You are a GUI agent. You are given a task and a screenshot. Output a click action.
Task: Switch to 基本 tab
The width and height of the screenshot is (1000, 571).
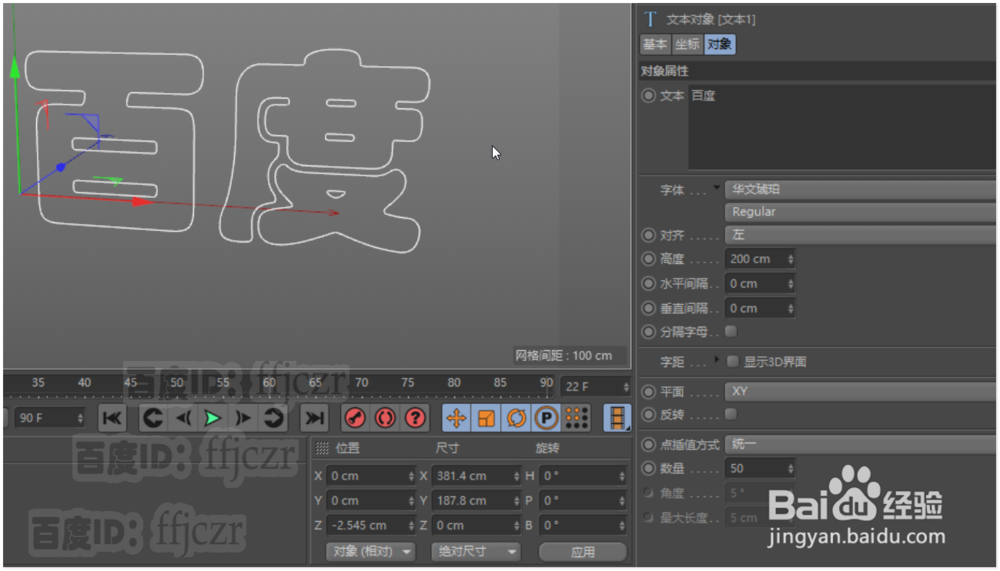[655, 45]
